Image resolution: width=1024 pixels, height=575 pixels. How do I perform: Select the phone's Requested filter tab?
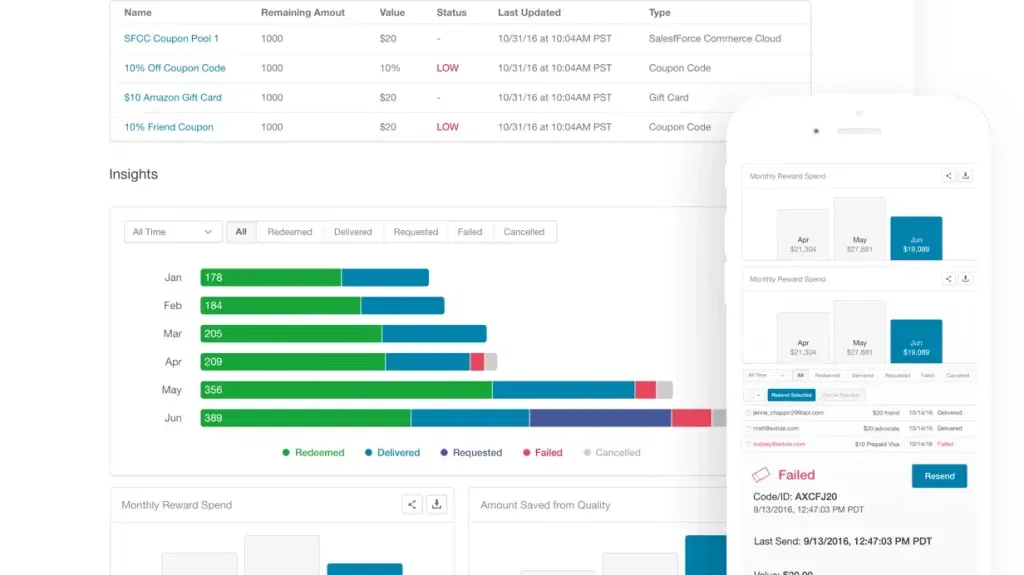click(897, 376)
